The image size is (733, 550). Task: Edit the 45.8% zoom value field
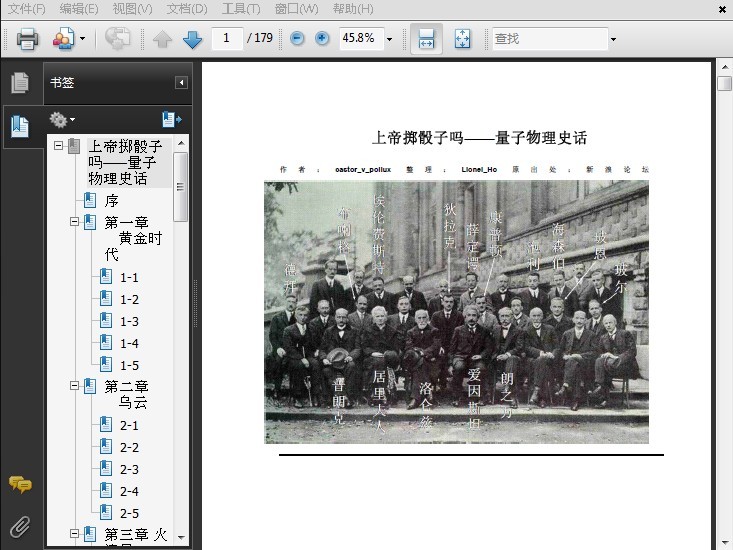pyautogui.click(x=361, y=38)
